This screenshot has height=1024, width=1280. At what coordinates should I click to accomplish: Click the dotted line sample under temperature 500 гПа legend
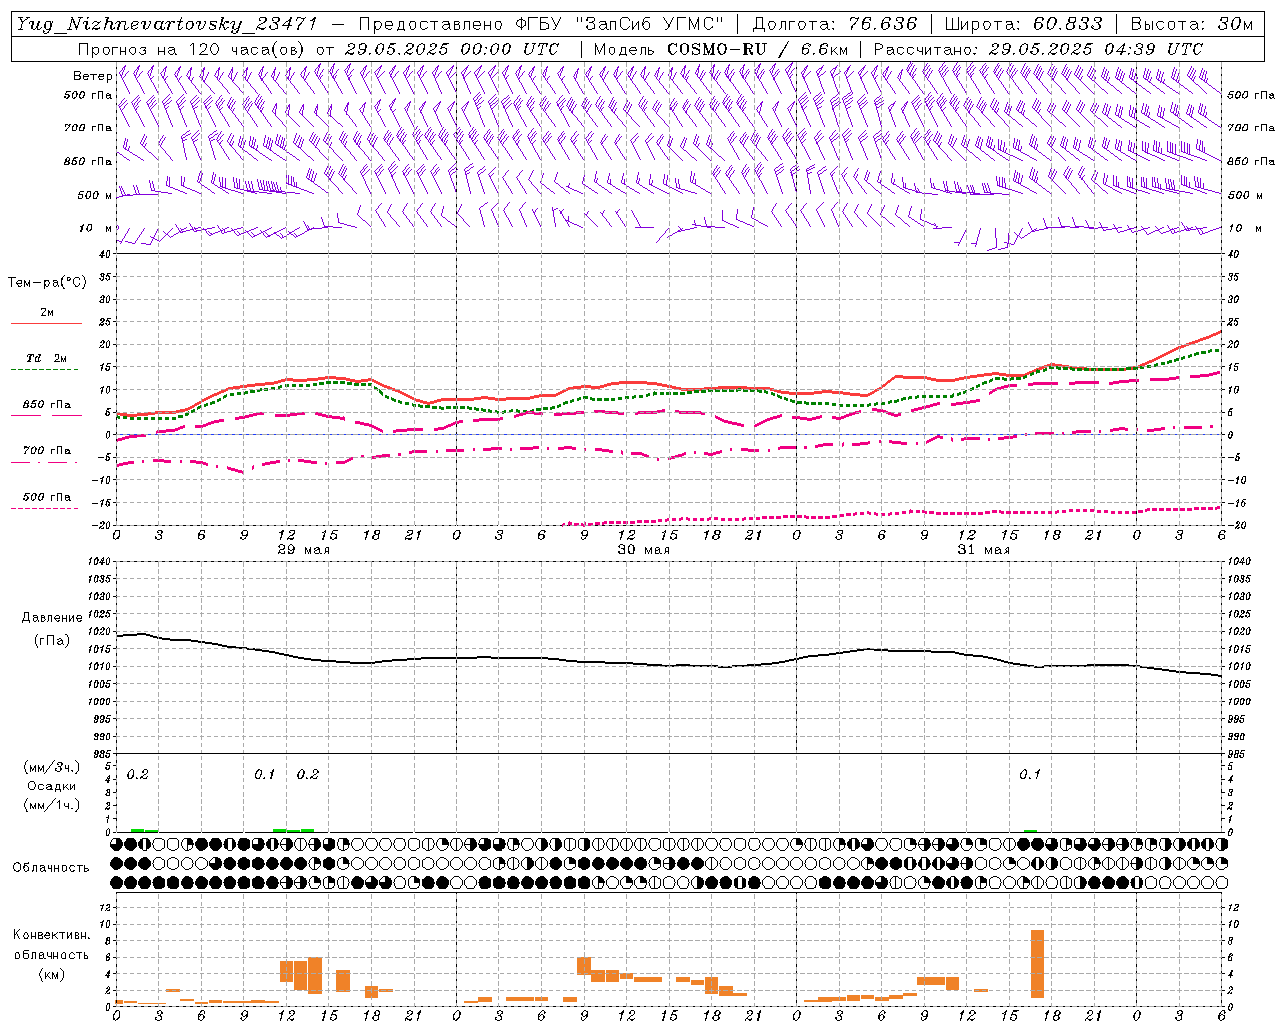(x=44, y=508)
